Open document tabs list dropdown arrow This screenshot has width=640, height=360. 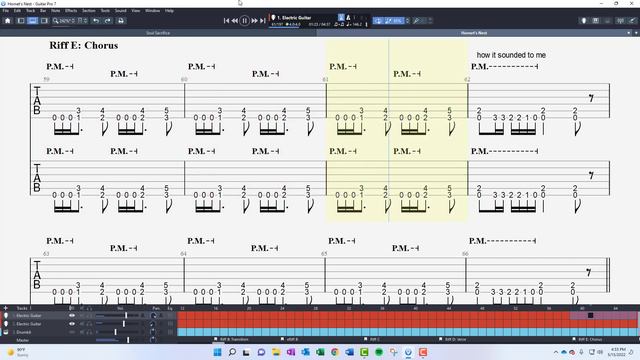(636, 33)
